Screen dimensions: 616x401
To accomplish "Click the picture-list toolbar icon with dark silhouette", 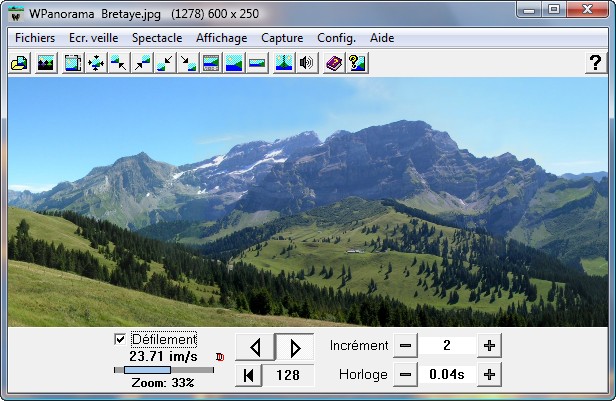I will [x=46, y=63].
